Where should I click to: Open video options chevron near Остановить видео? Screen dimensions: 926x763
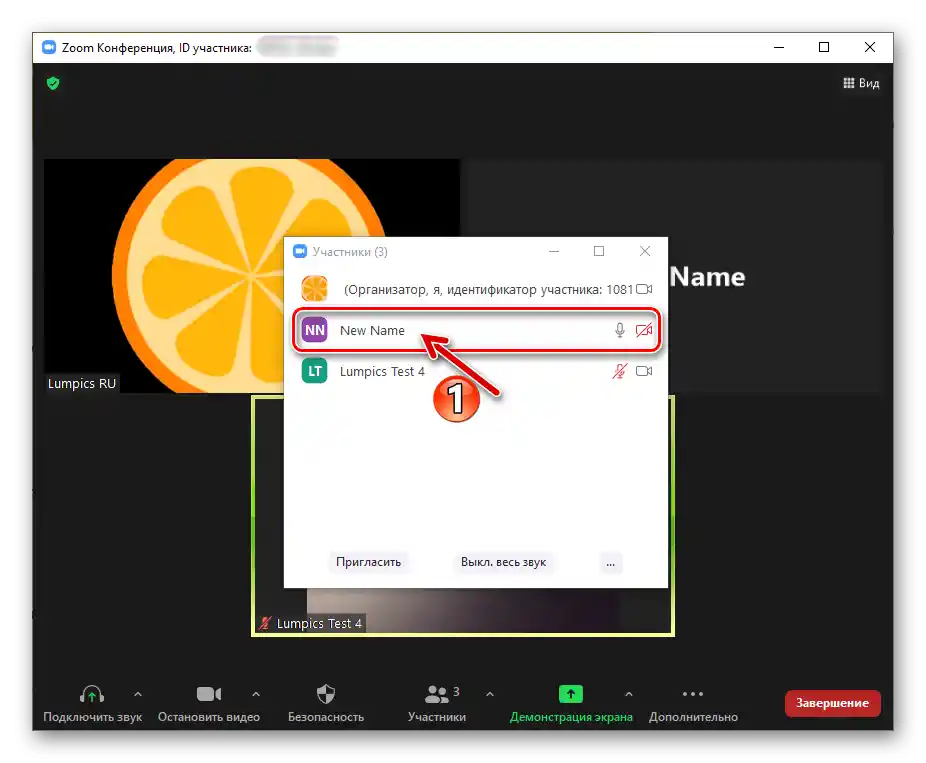256,693
